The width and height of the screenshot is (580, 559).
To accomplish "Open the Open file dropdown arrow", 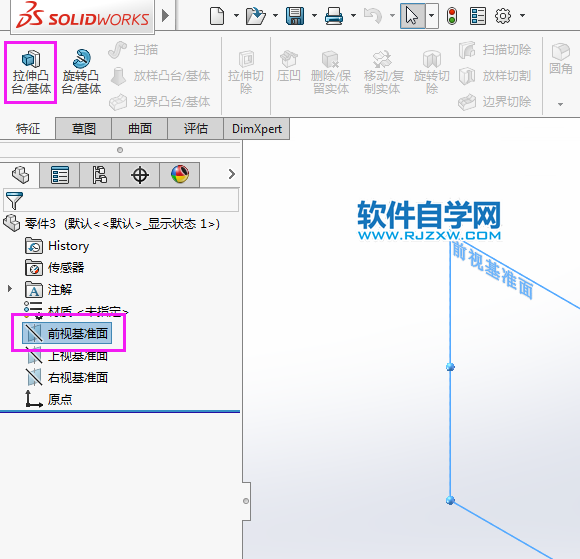I will coord(275,16).
